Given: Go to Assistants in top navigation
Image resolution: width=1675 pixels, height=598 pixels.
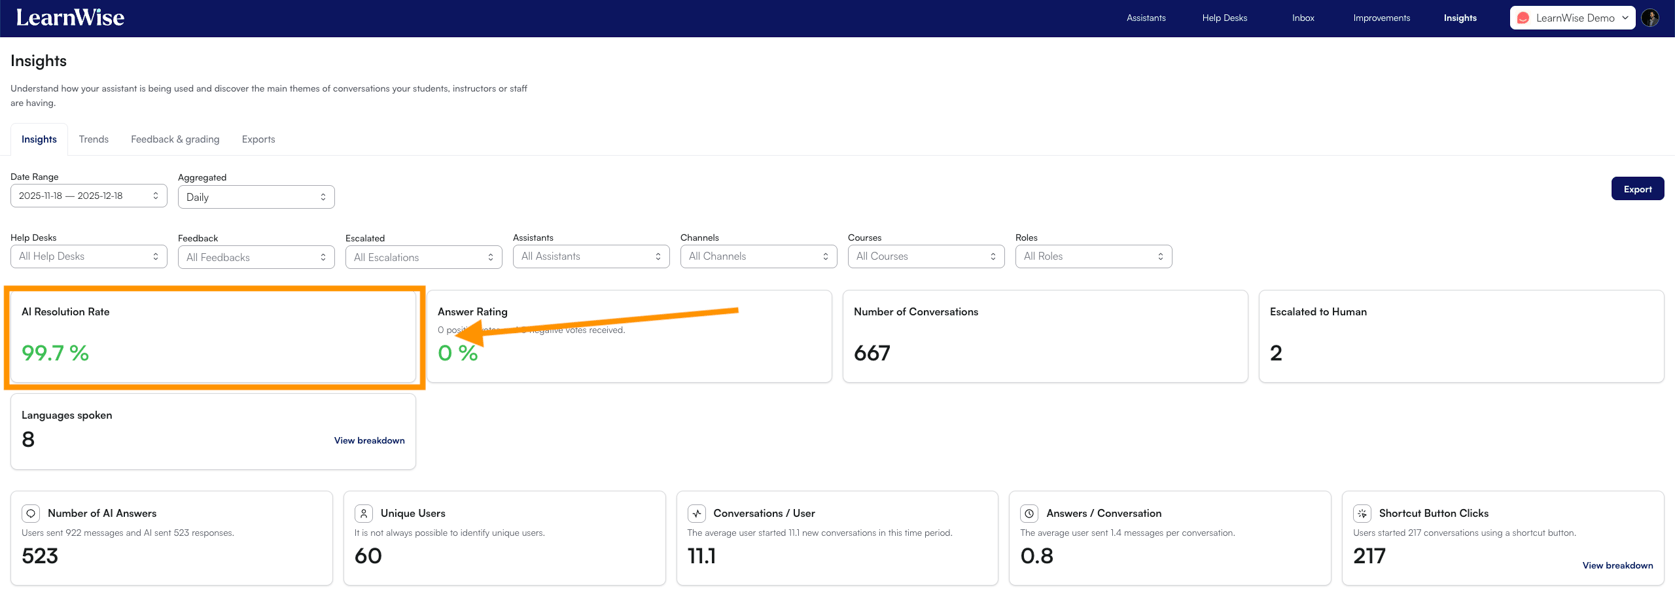Looking at the screenshot, I should tap(1146, 18).
